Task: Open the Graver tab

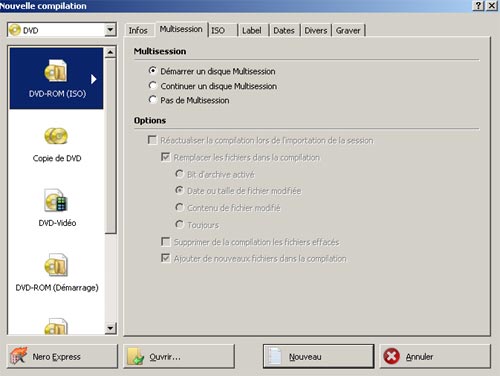Action: point(348,30)
